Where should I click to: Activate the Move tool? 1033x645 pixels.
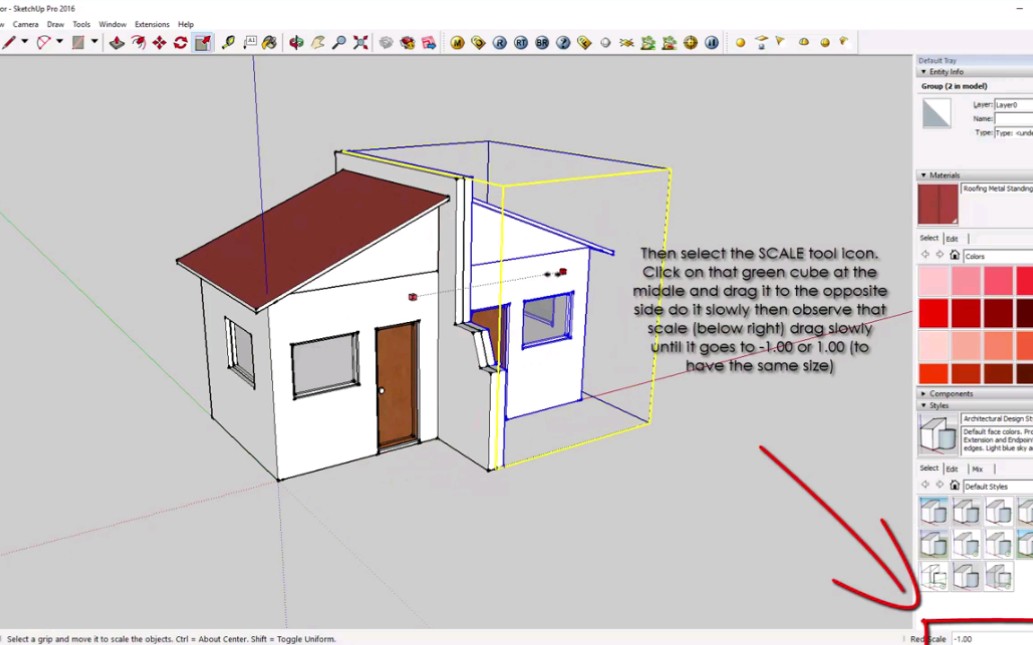click(157, 42)
